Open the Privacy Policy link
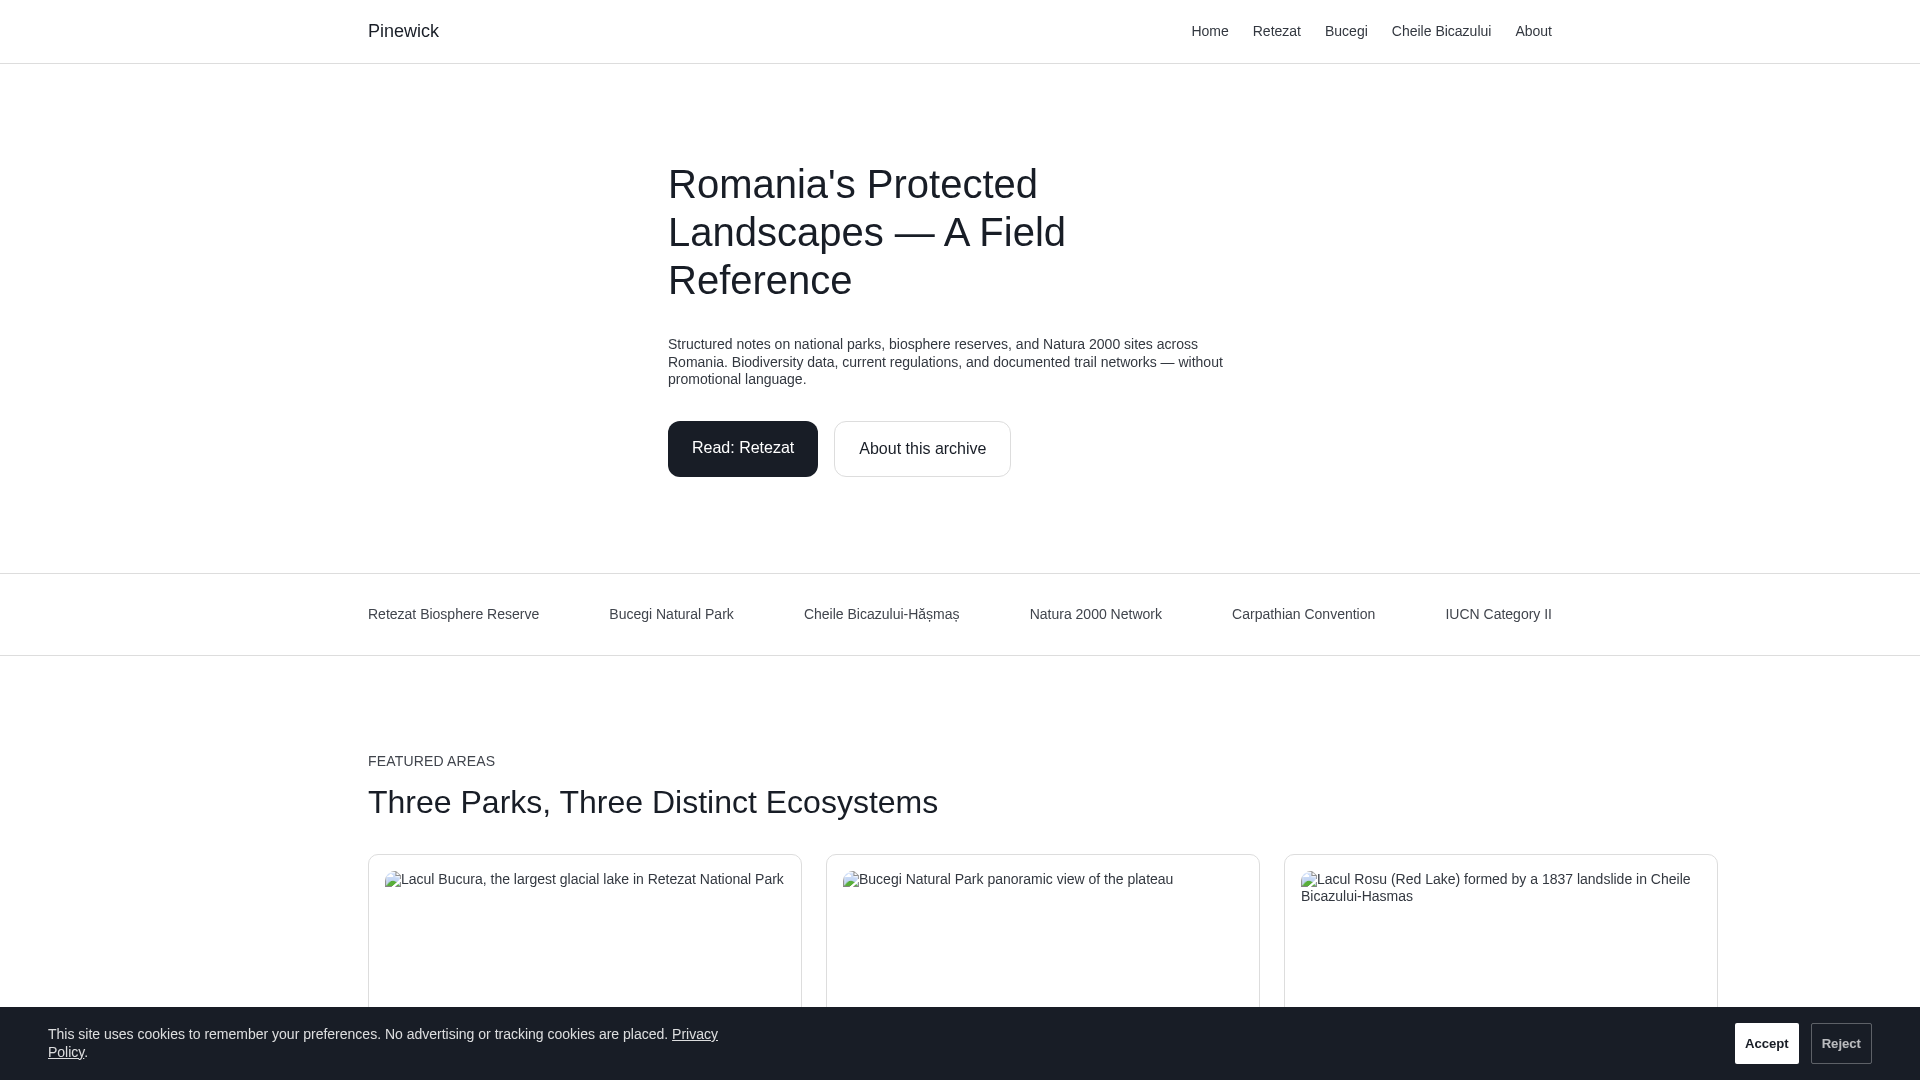Viewport: 1920px width, 1080px height. click(694, 1034)
